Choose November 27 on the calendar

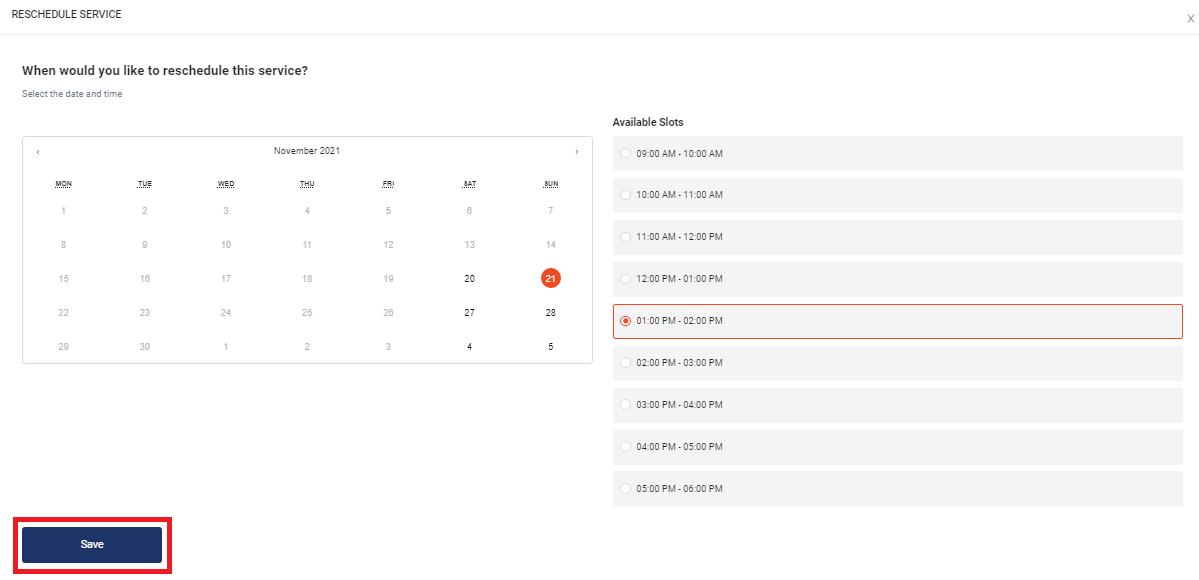tap(469, 312)
